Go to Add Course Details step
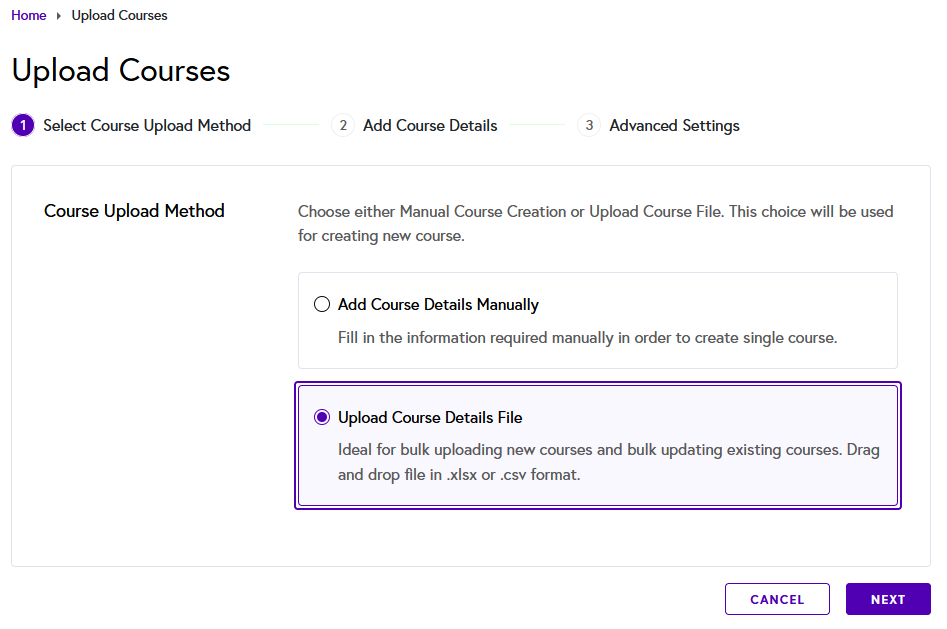This screenshot has width=947, height=629. (x=430, y=126)
